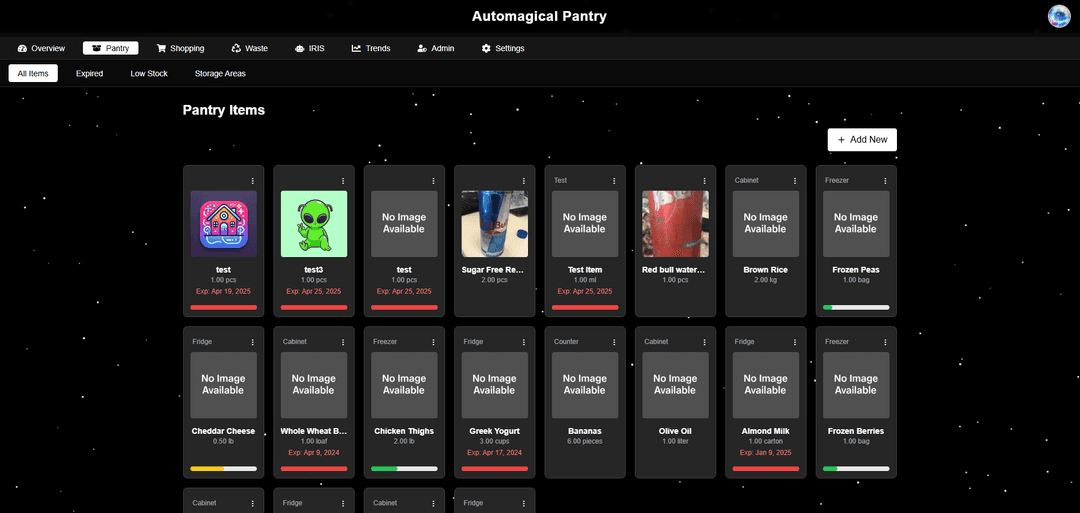Switch to the Low Stock sub-tab
This screenshot has width=1080, height=513.
click(149, 73)
